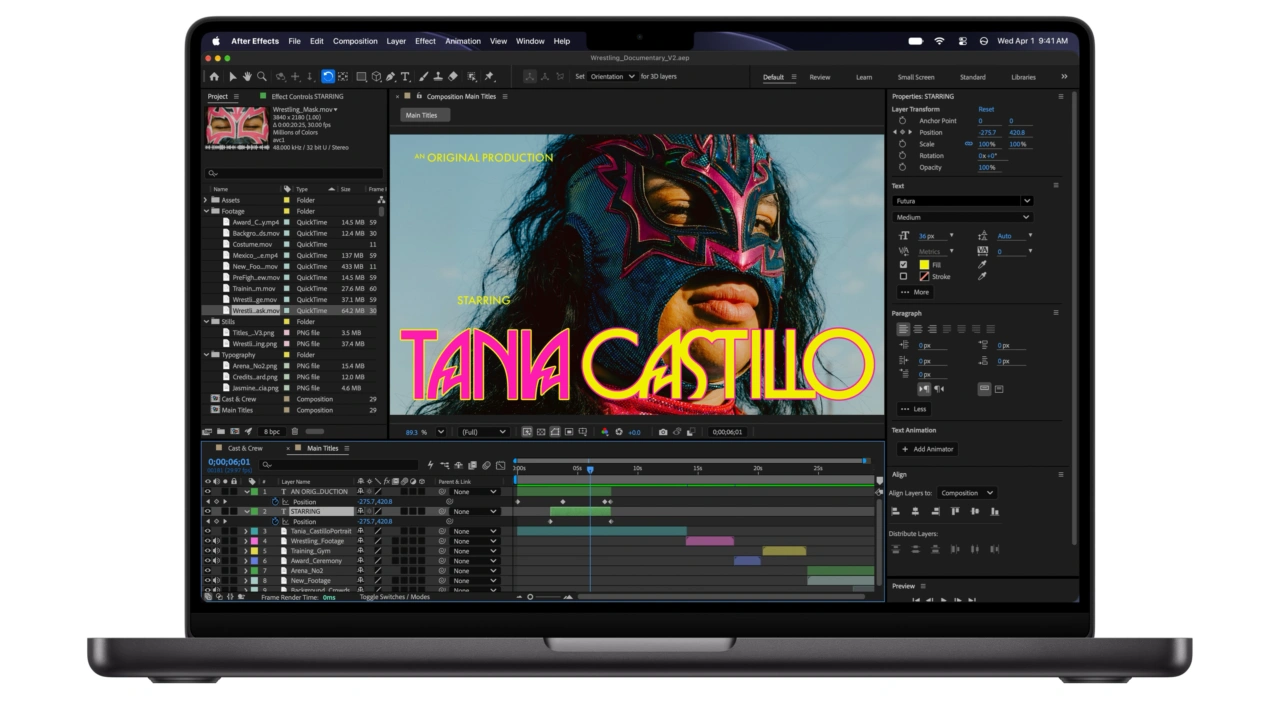Open the Align Layers to Composition dropdown
Image resolution: width=1280 pixels, height=713 pixels.
pos(968,493)
